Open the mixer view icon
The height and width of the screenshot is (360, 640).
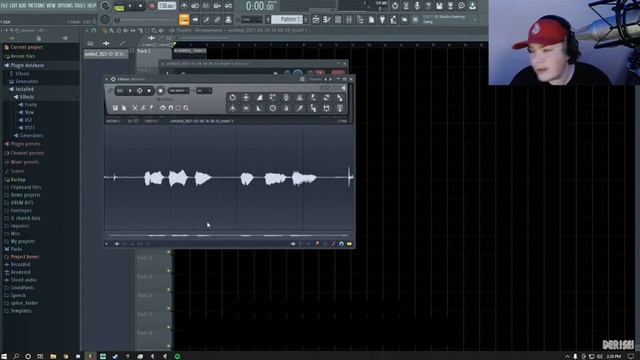click(349, 19)
